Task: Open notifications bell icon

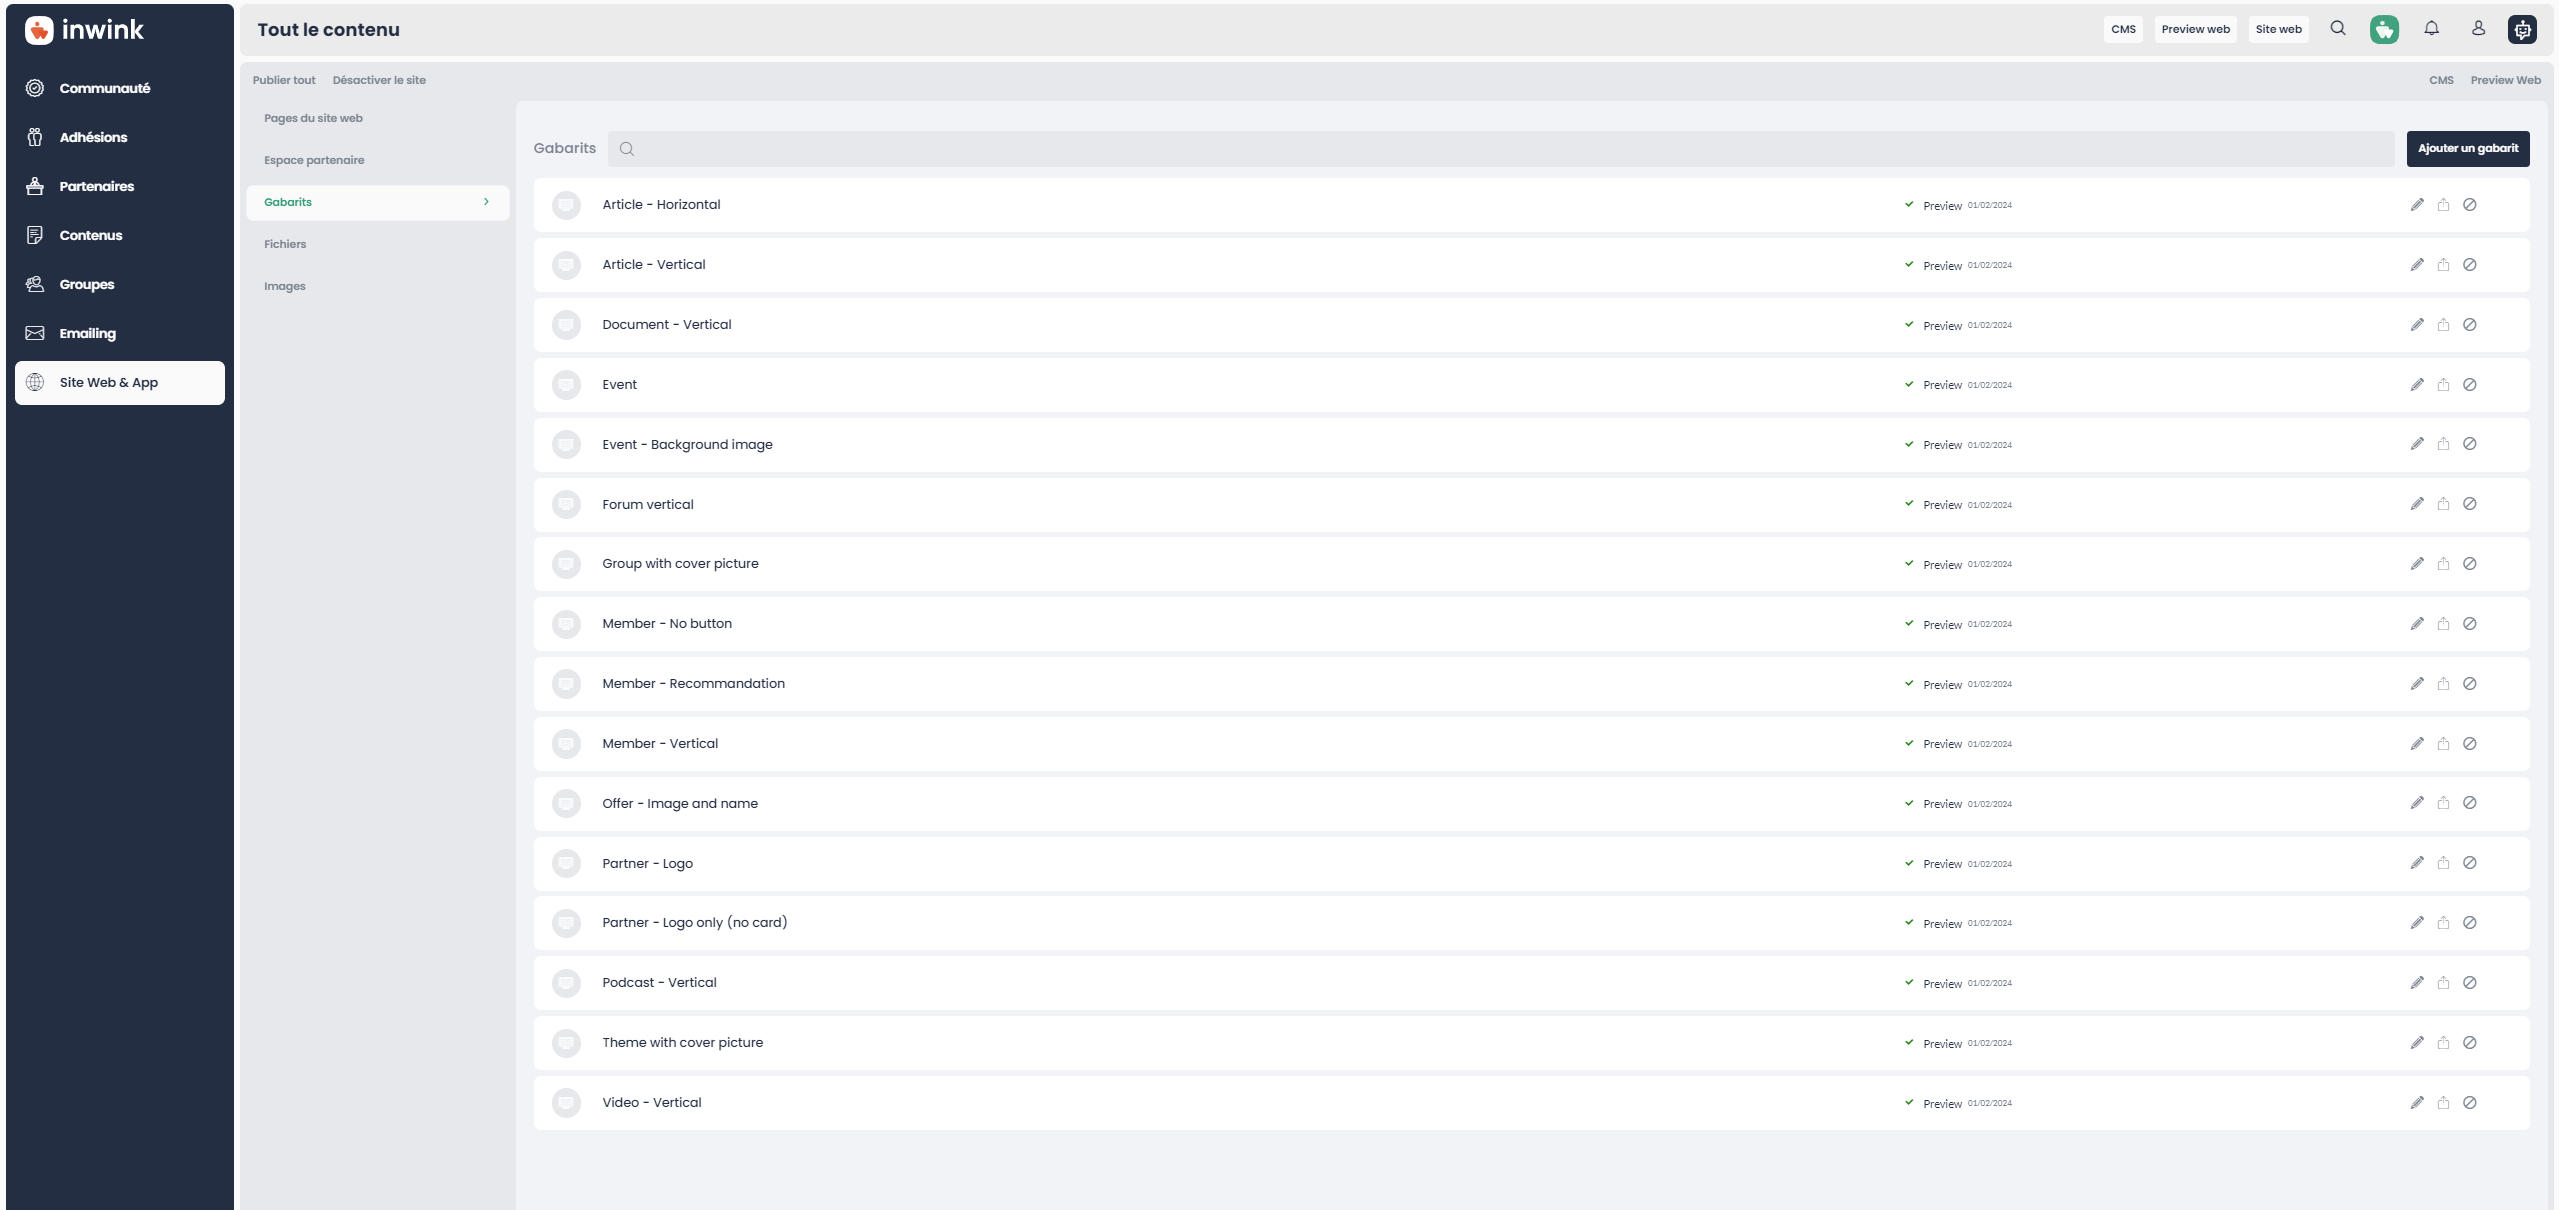Action: pyautogui.click(x=2431, y=29)
